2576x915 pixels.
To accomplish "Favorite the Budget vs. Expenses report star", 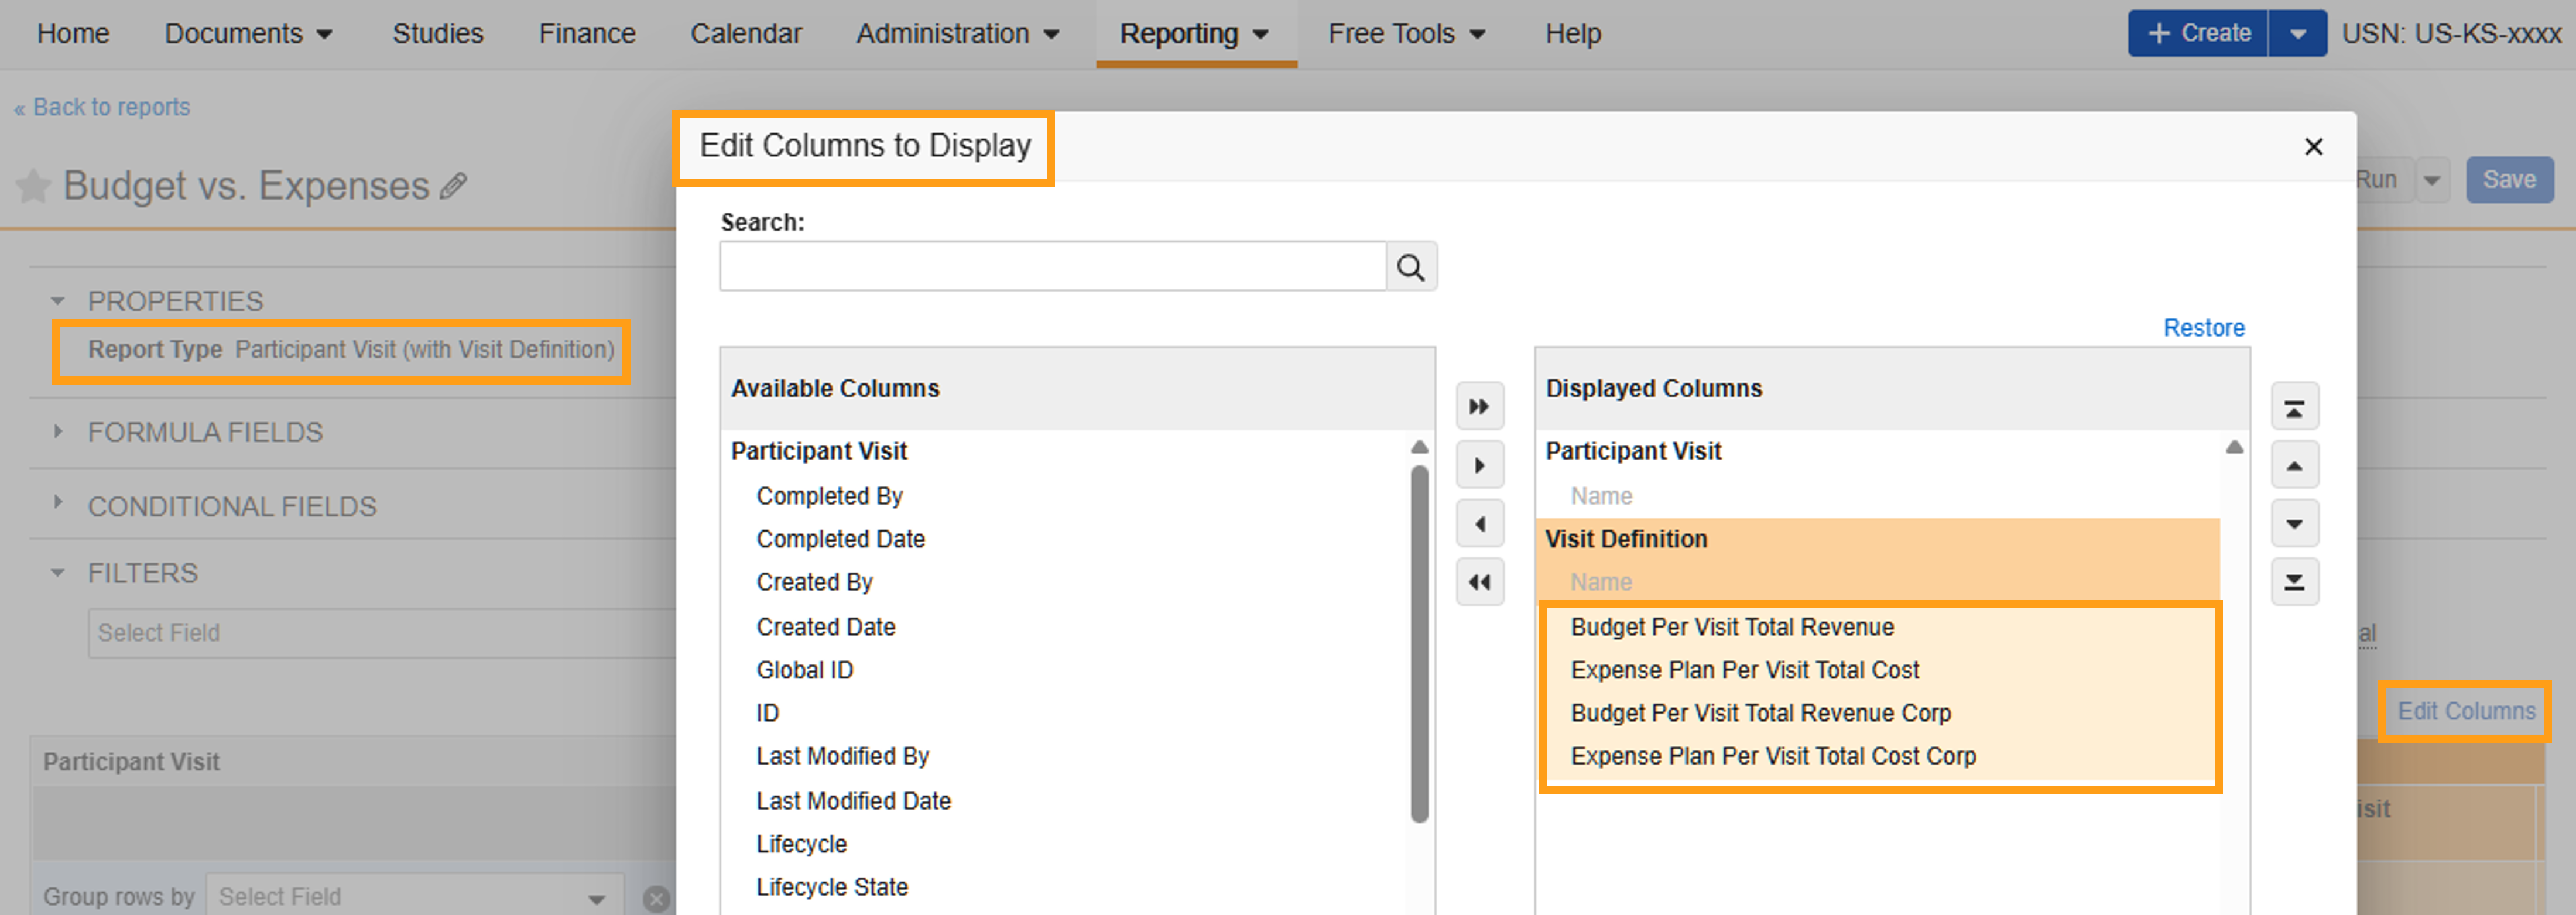I will (33, 186).
